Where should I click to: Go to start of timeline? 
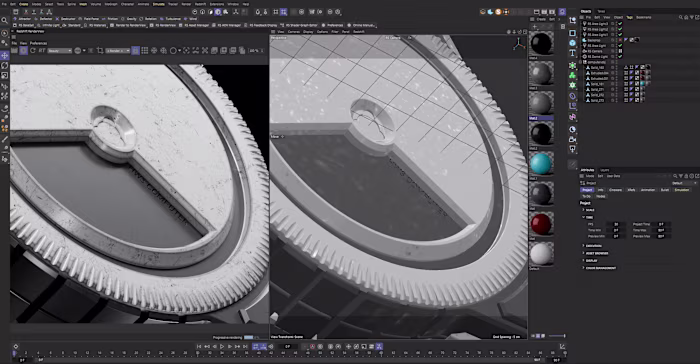[x=199, y=347]
